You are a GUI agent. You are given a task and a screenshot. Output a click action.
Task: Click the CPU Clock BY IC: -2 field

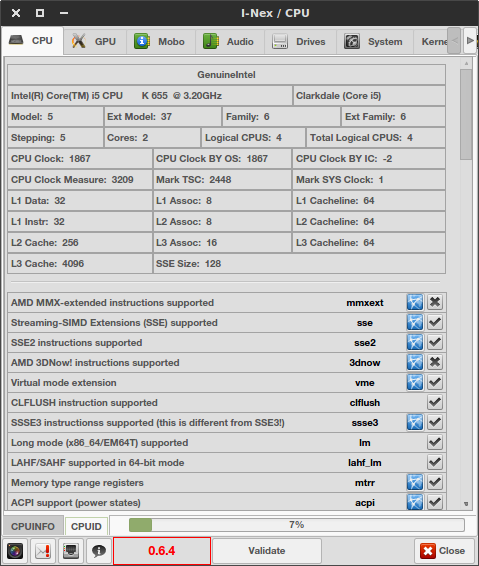pos(369,158)
